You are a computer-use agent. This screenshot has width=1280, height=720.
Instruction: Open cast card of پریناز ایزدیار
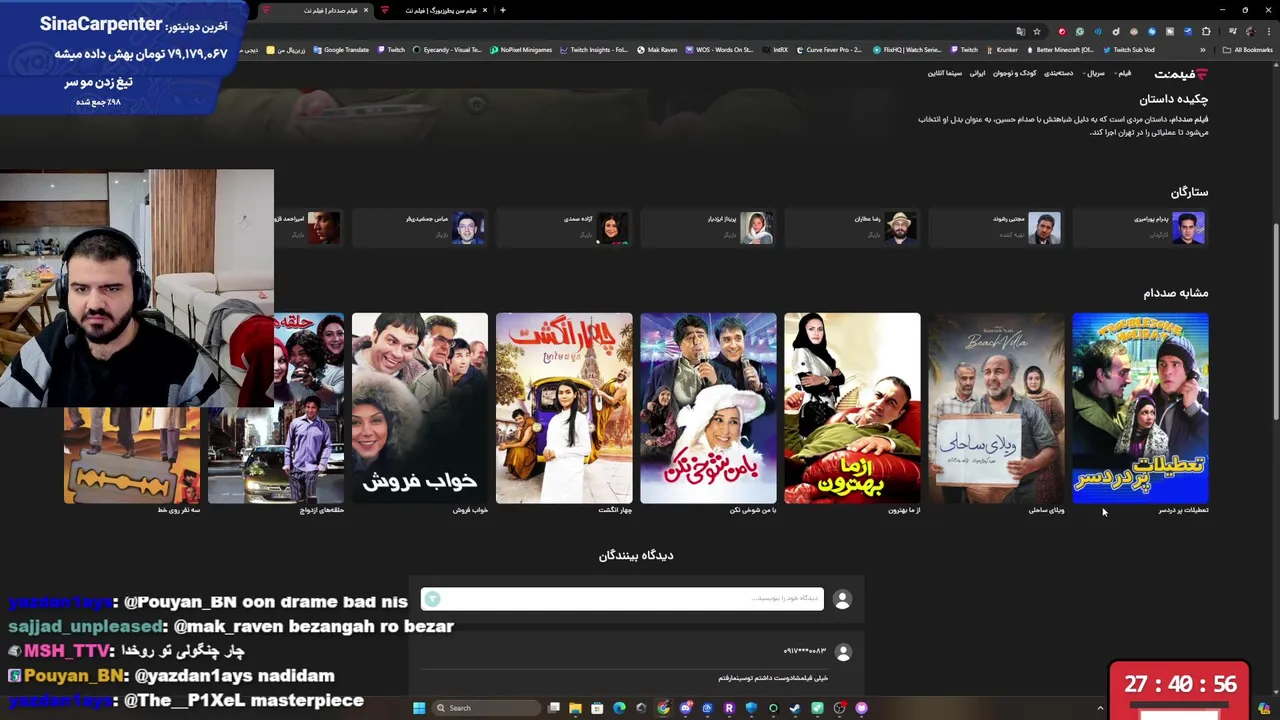pyautogui.click(x=708, y=227)
